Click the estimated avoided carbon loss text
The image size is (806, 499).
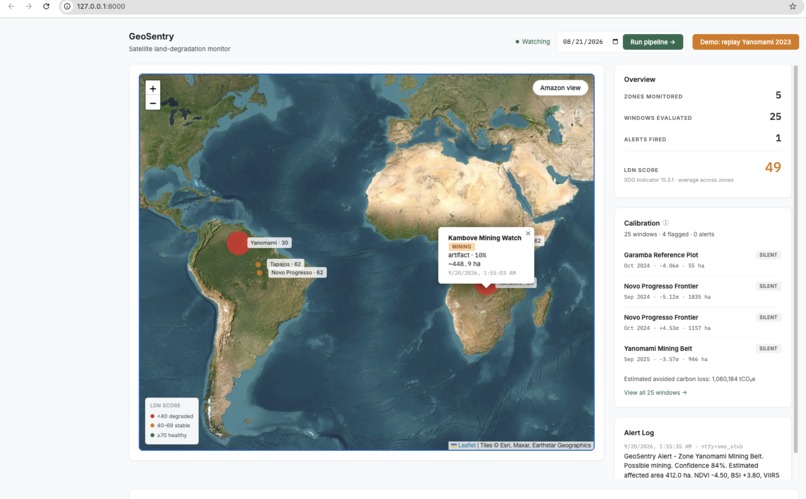tap(689, 379)
